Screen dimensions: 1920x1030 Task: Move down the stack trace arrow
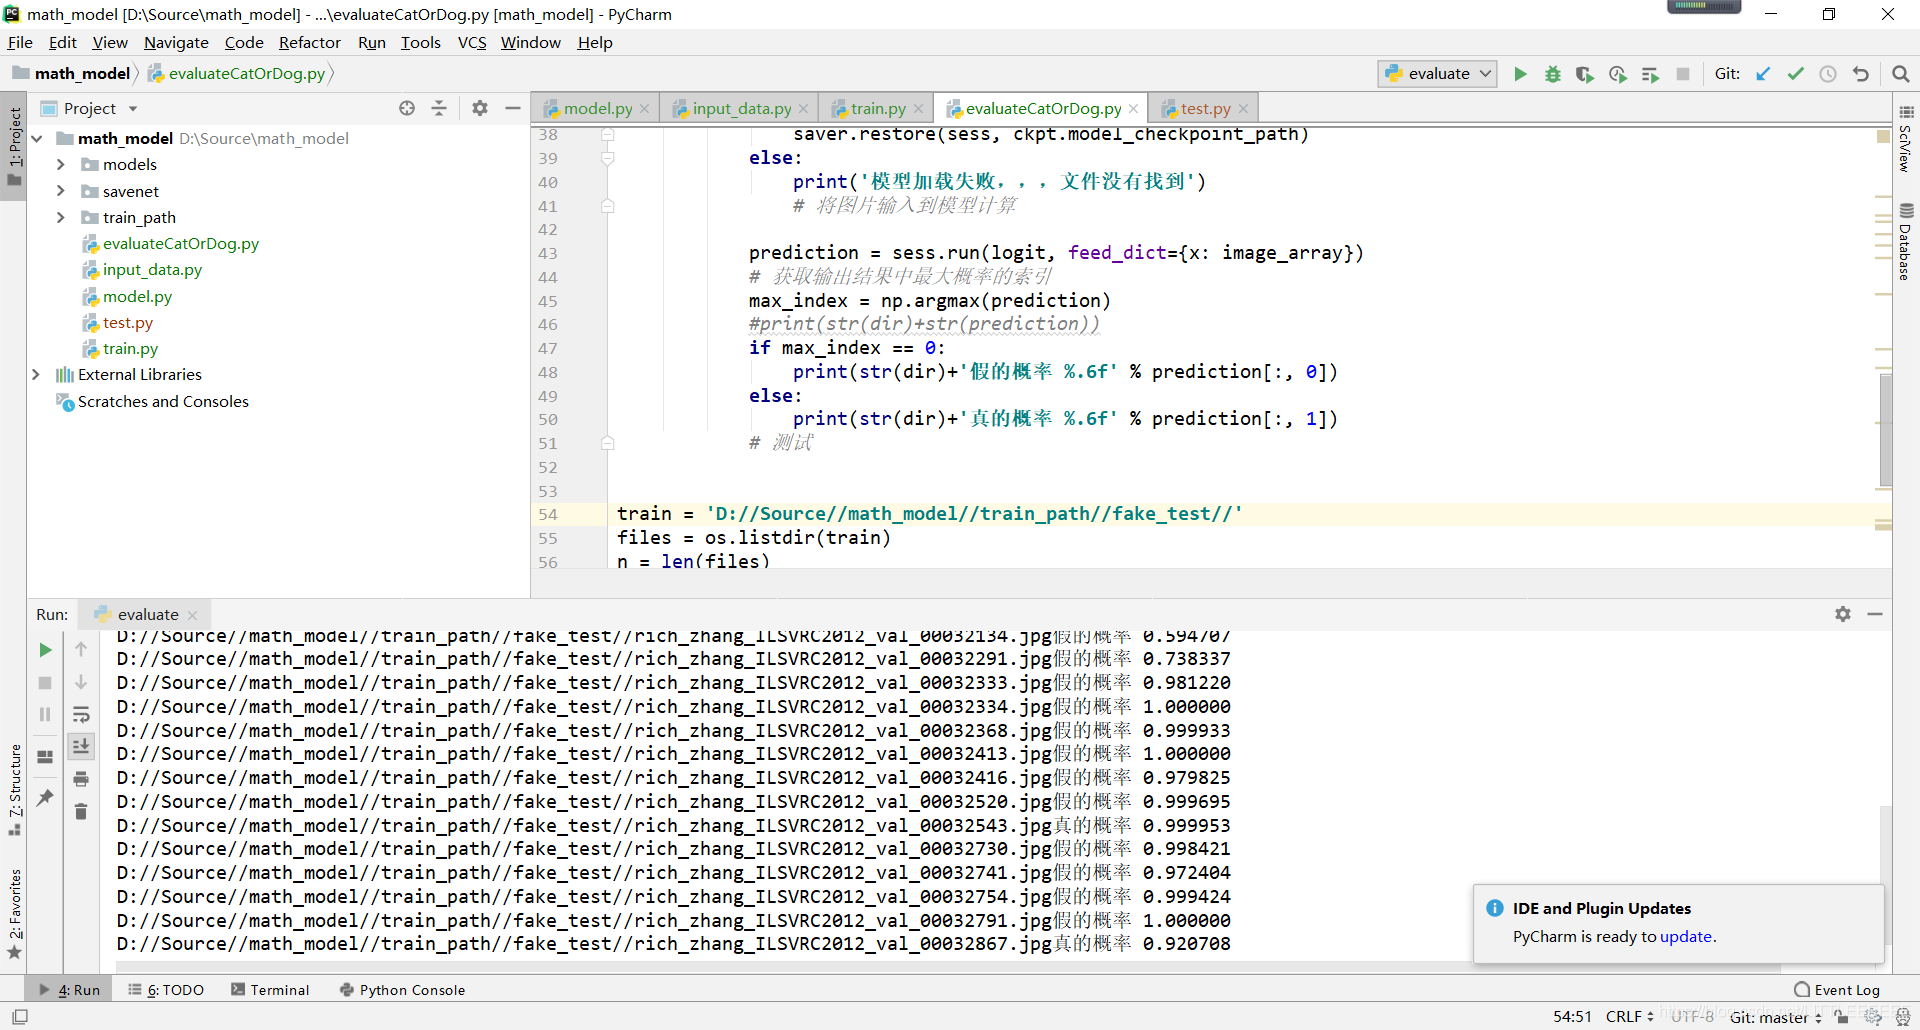[x=81, y=682]
